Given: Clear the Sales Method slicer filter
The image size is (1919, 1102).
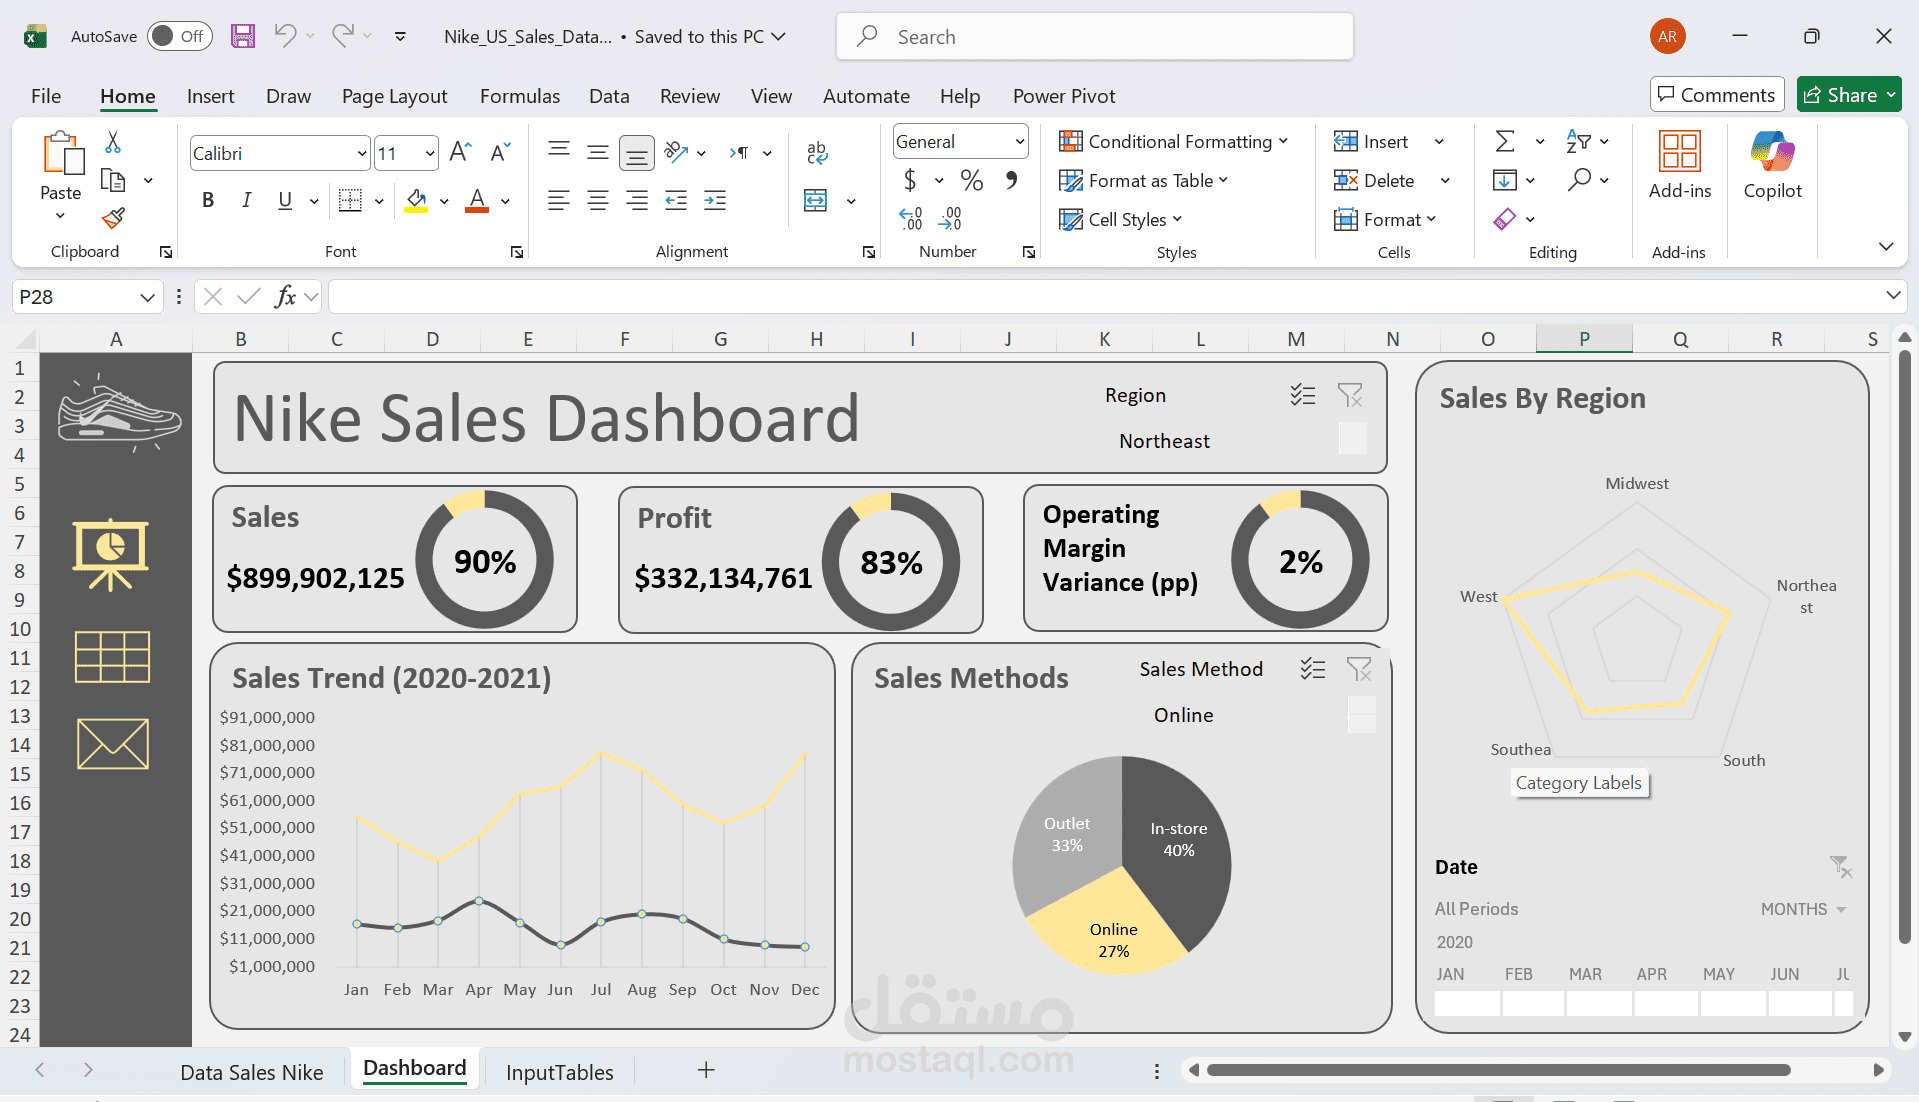Looking at the screenshot, I should [1359, 669].
